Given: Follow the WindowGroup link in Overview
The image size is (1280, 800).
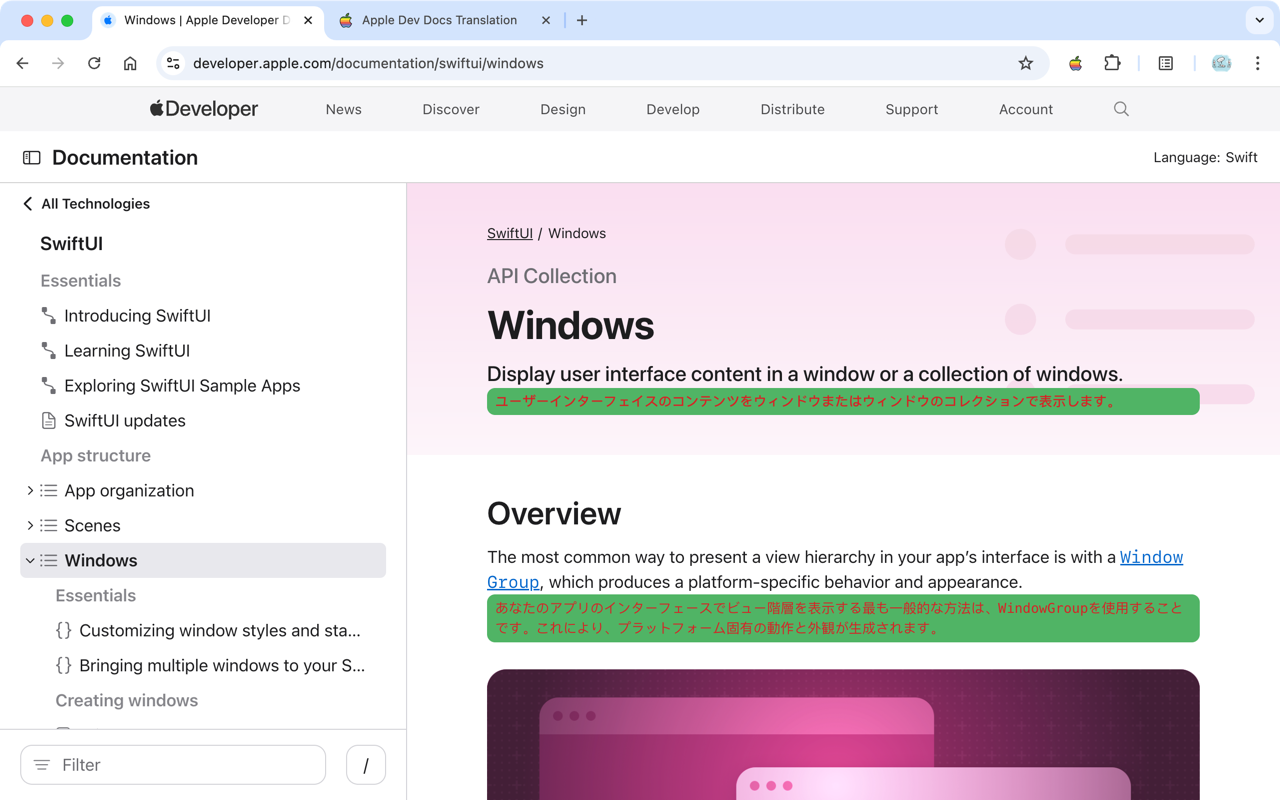Looking at the screenshot, I should pyautogui.click(x=1151, y=558).
